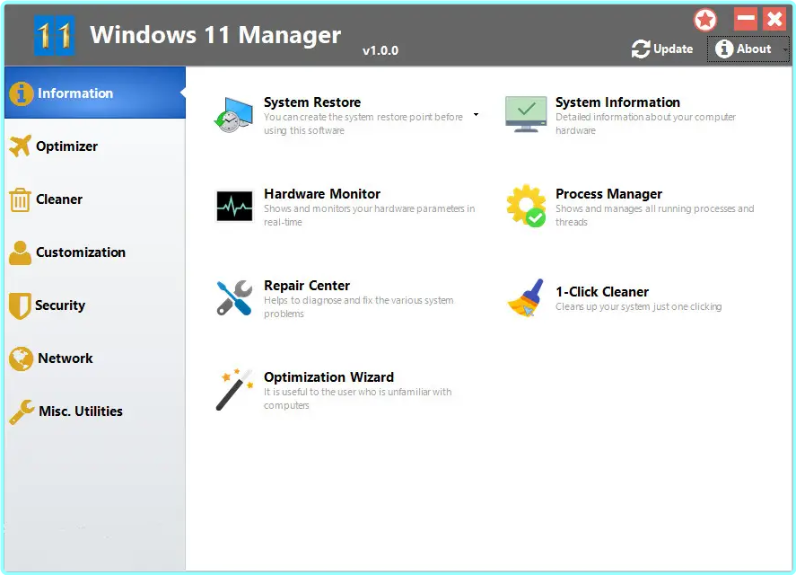Switch to the Cleaner tab
The height and width of the screenshot is (575, 796).
click(95, 199)
